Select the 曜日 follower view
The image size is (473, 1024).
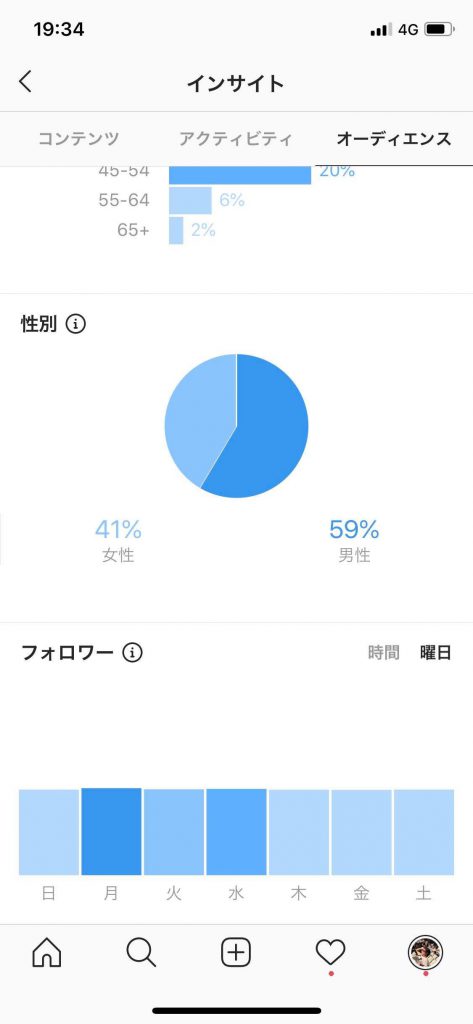pos(436,652)
